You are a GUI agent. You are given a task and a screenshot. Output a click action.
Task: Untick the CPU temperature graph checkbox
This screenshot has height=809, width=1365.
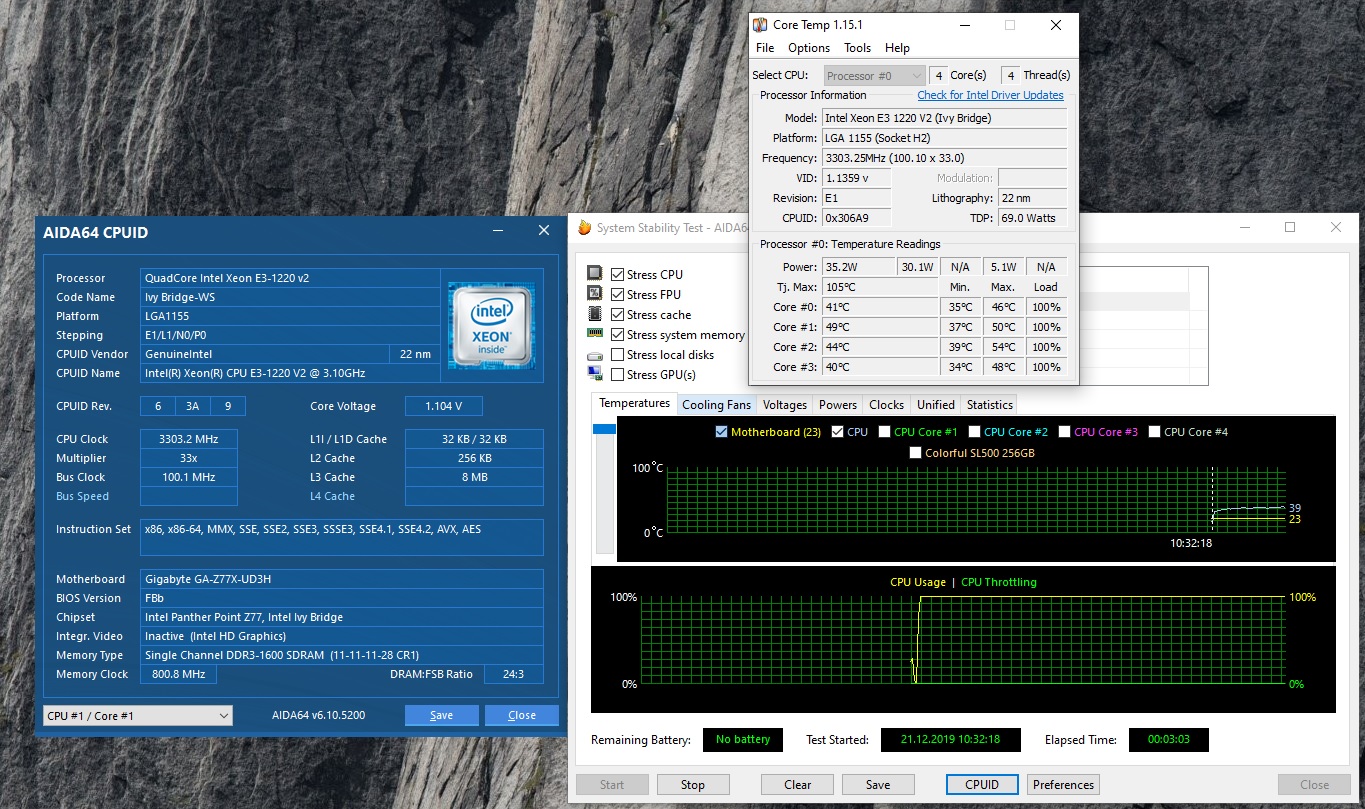pos(838,432)
